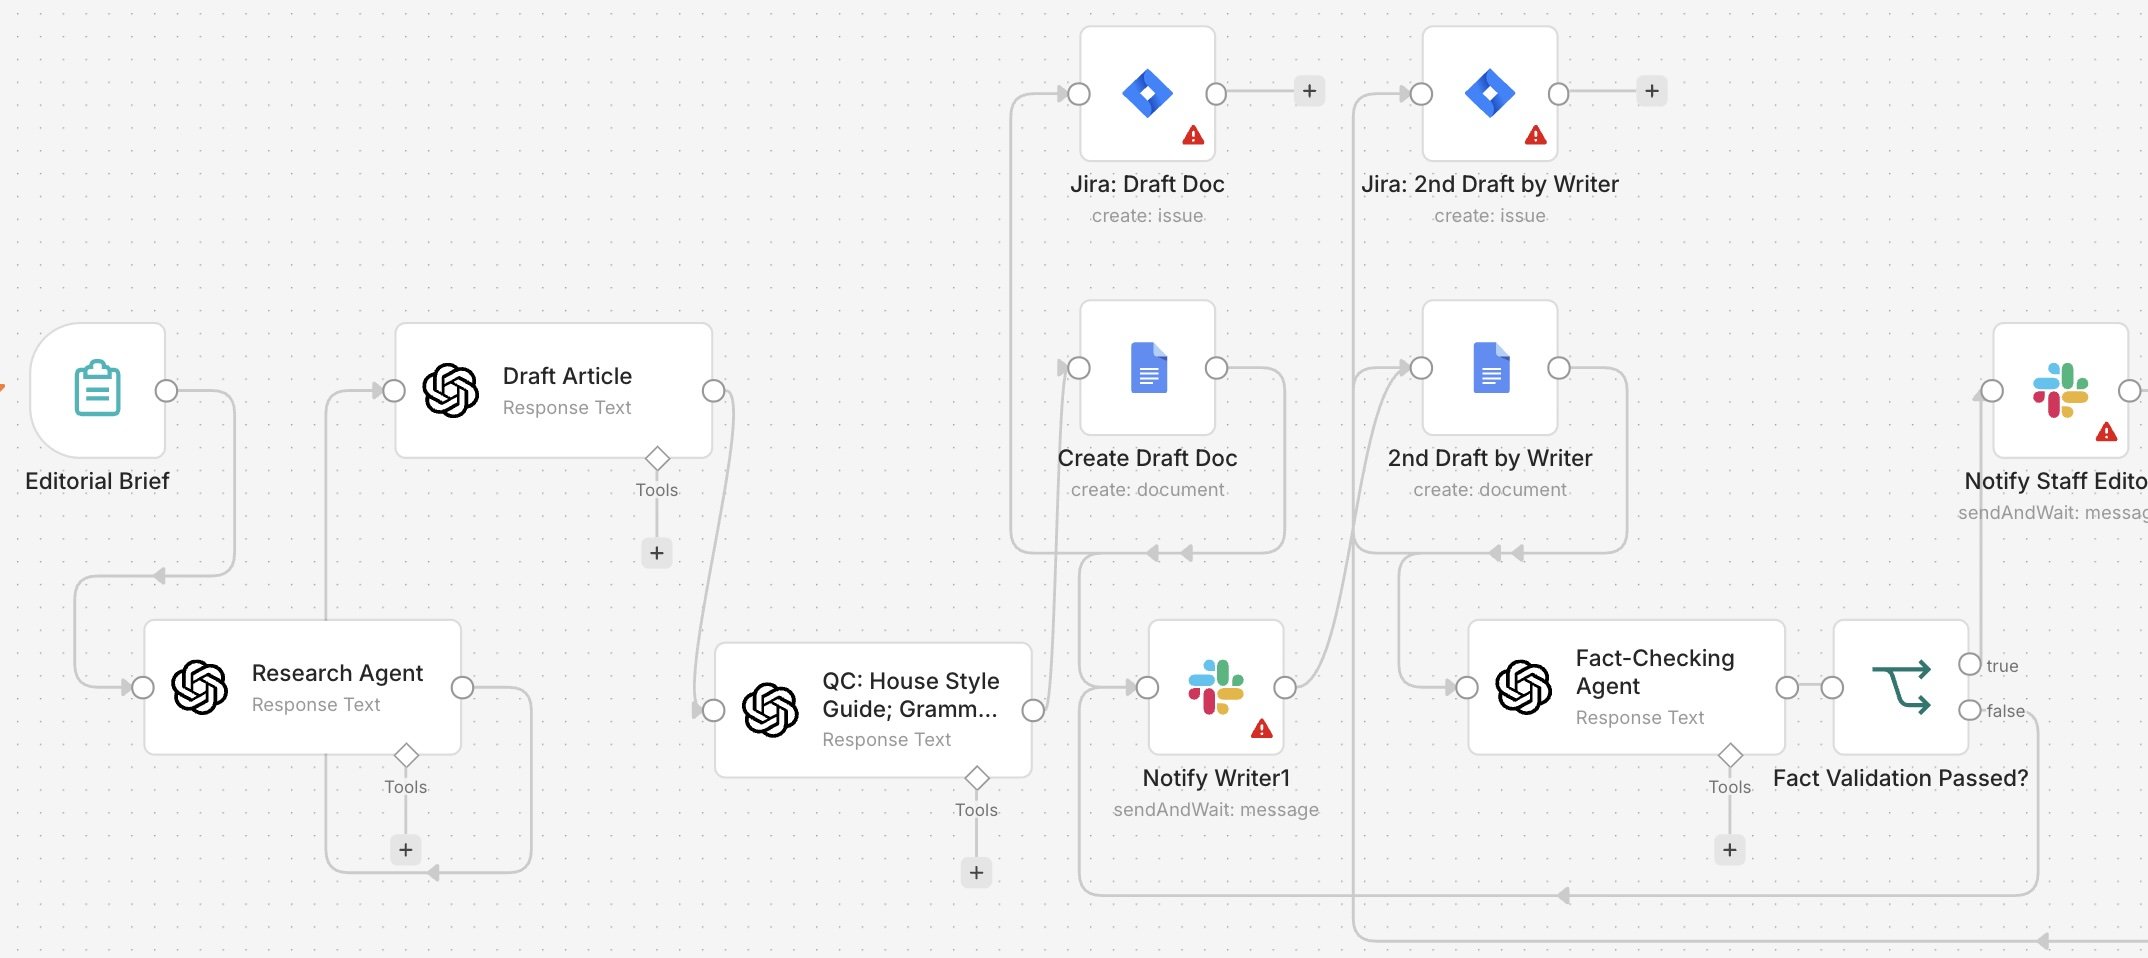Click the 'Jira: Draft Doc' label

(x=1147, y=184)
